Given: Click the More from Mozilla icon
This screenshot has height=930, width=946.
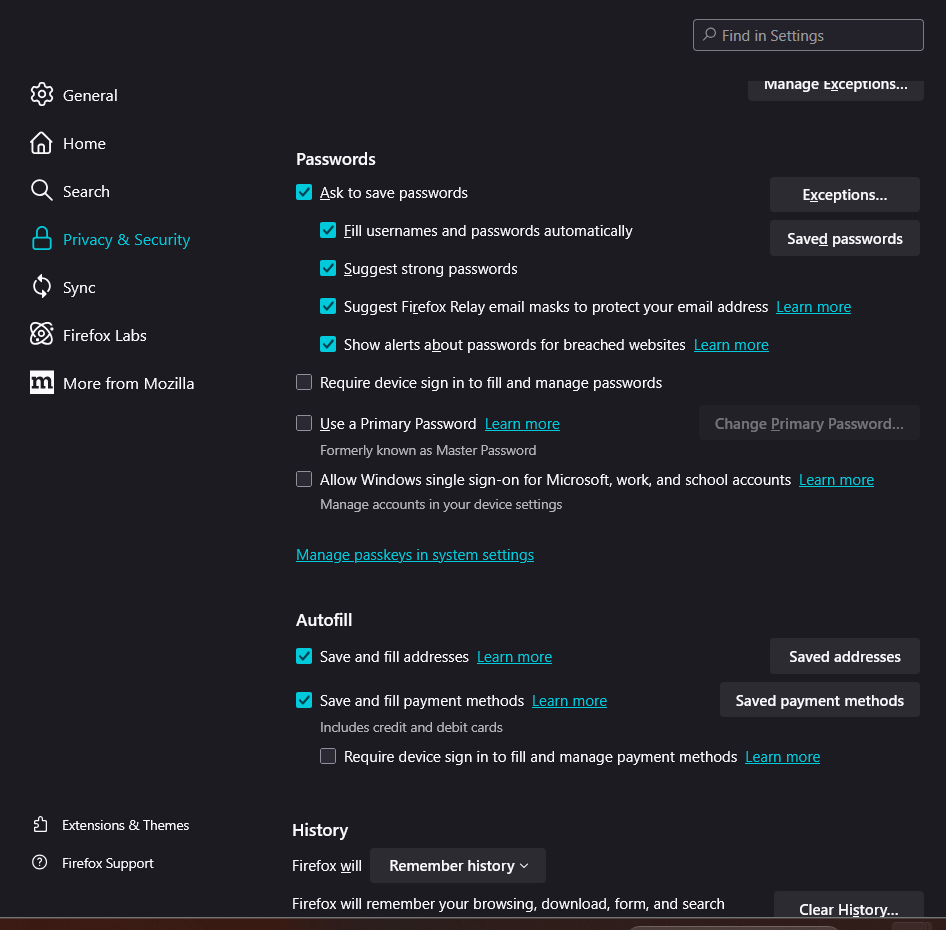Looking at the screenshot, I should pos(42,383).
